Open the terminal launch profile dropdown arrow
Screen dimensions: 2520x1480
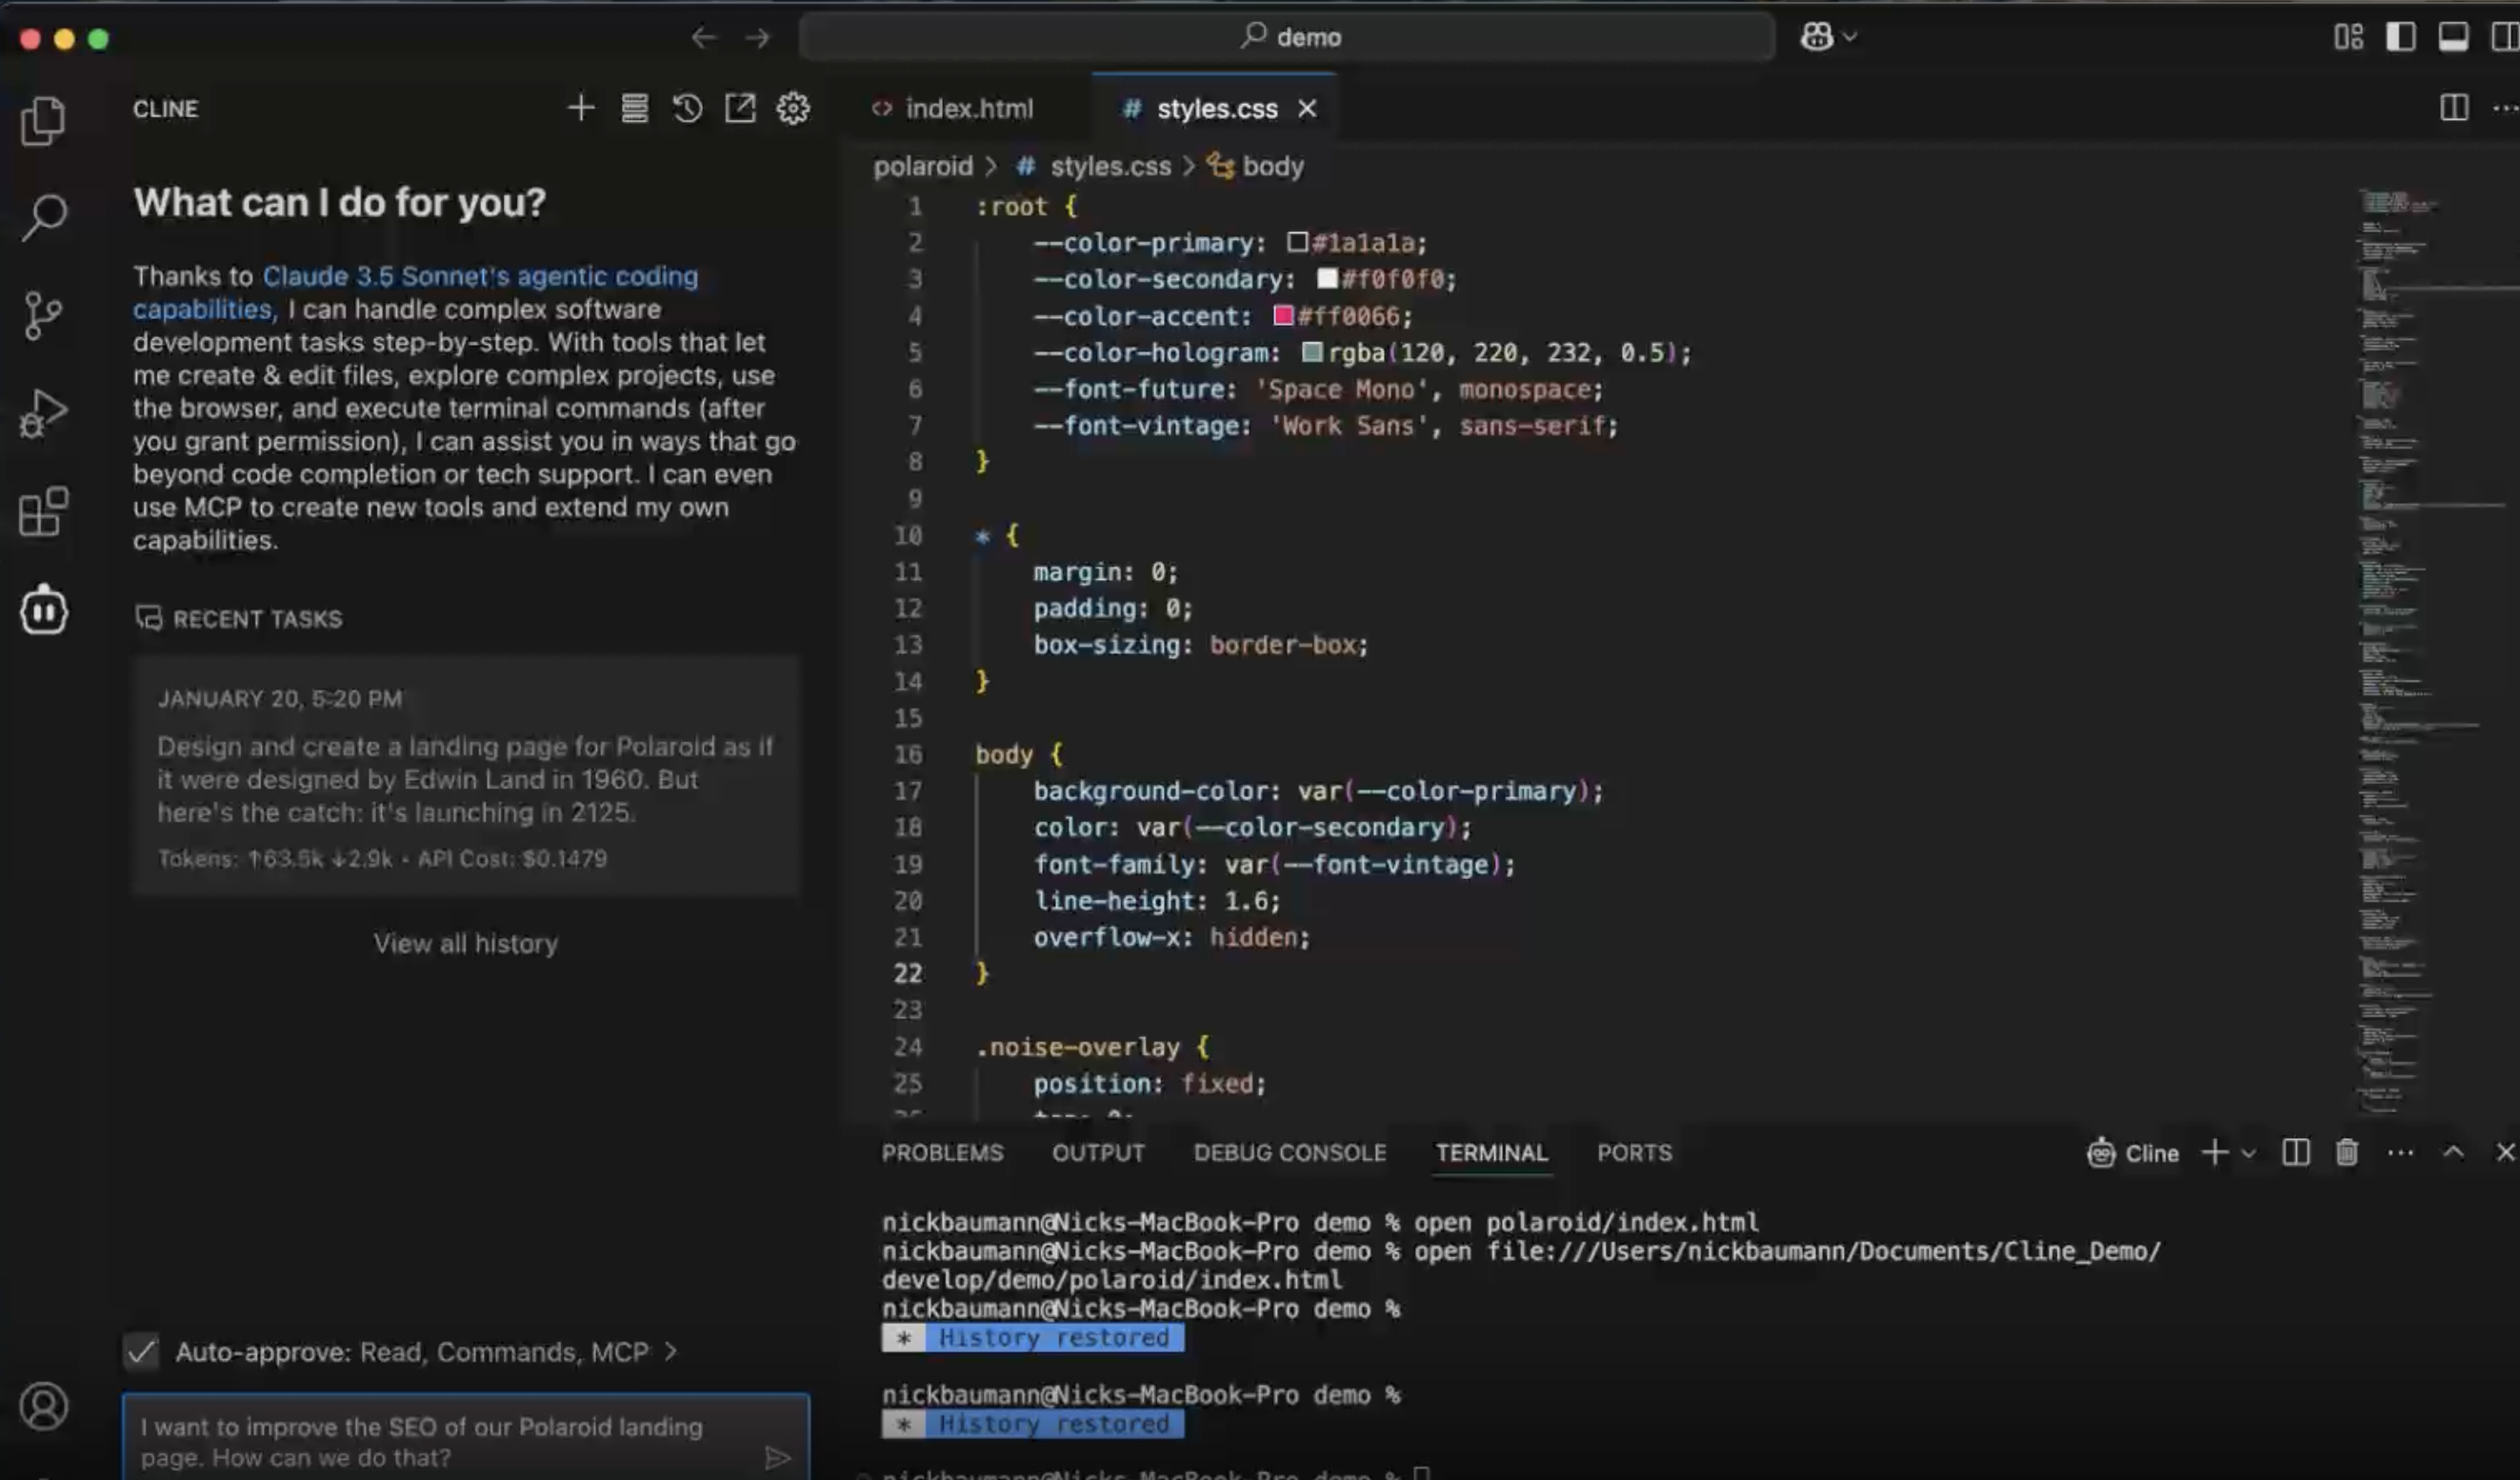2249,1153
